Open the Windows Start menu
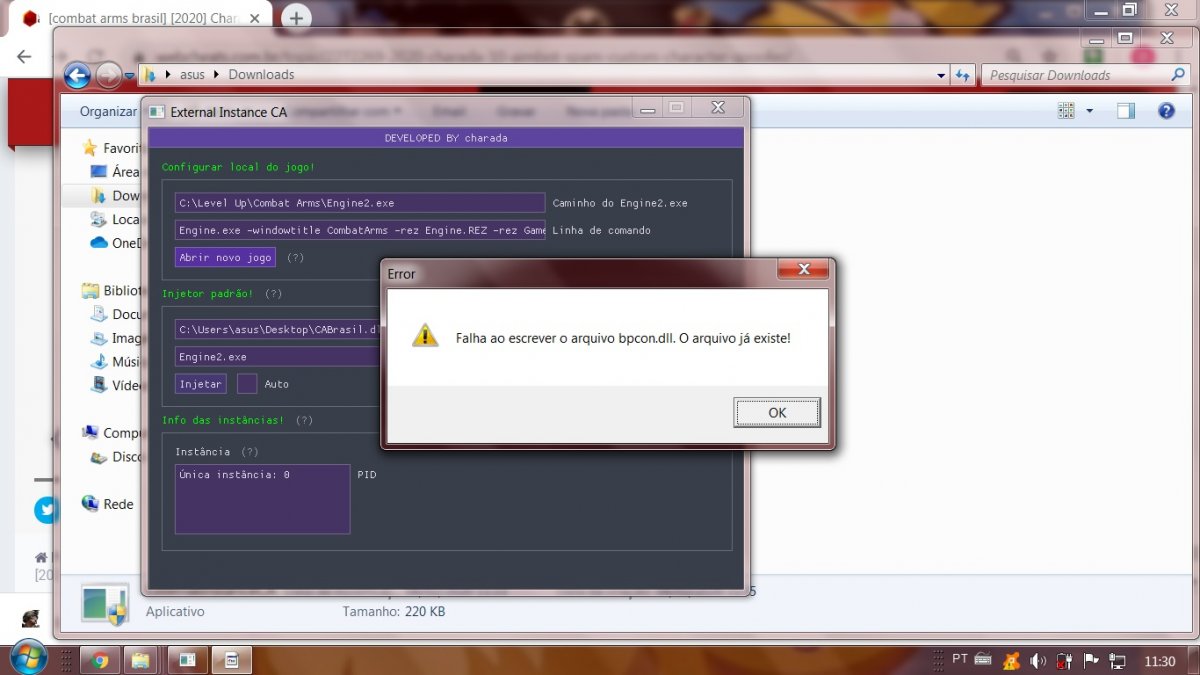Screen dimensions: 1200x675 27,659
